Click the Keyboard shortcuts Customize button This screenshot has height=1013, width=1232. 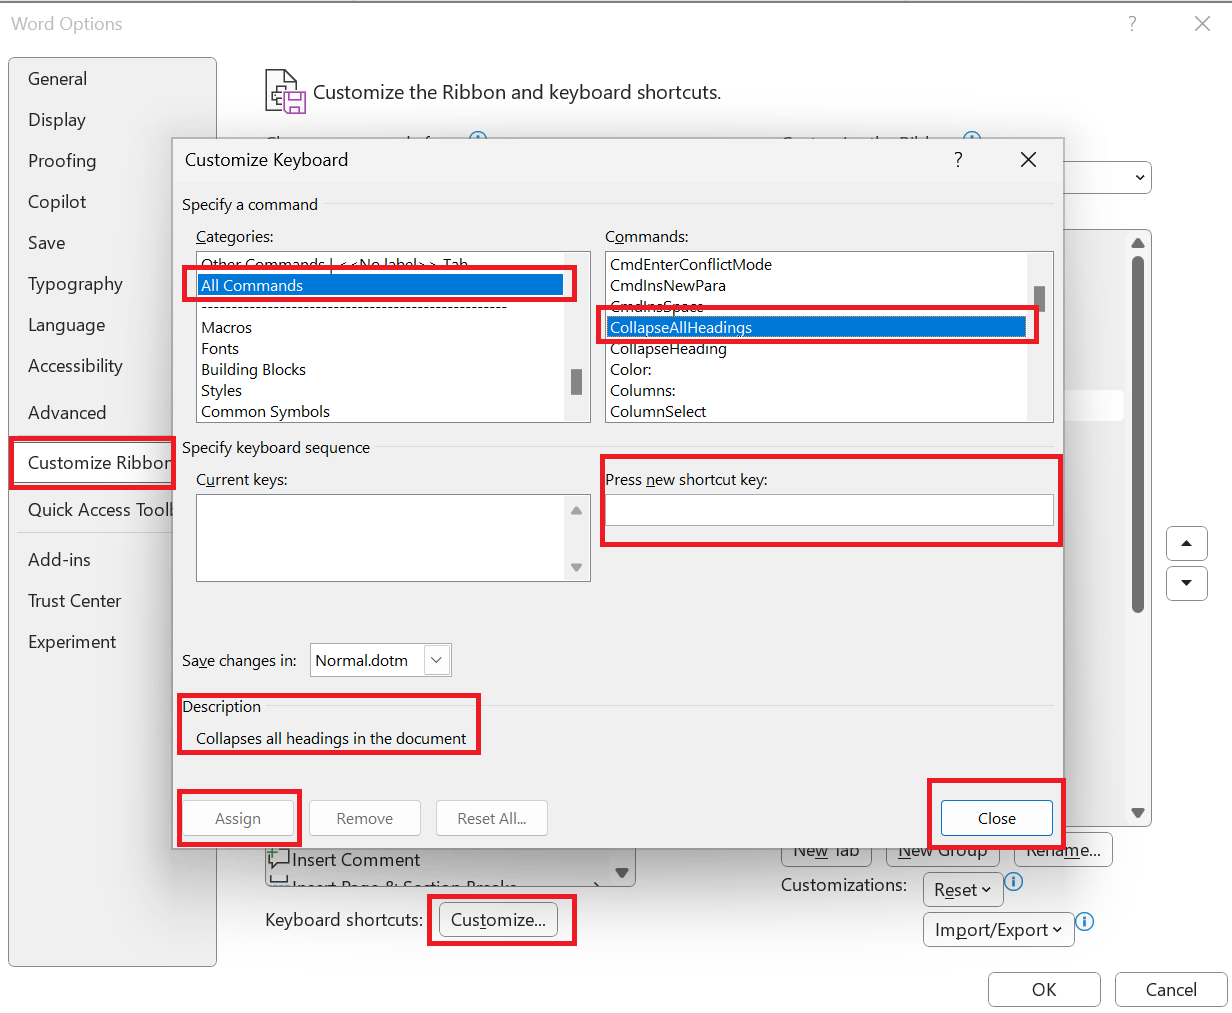pos(498,919)
